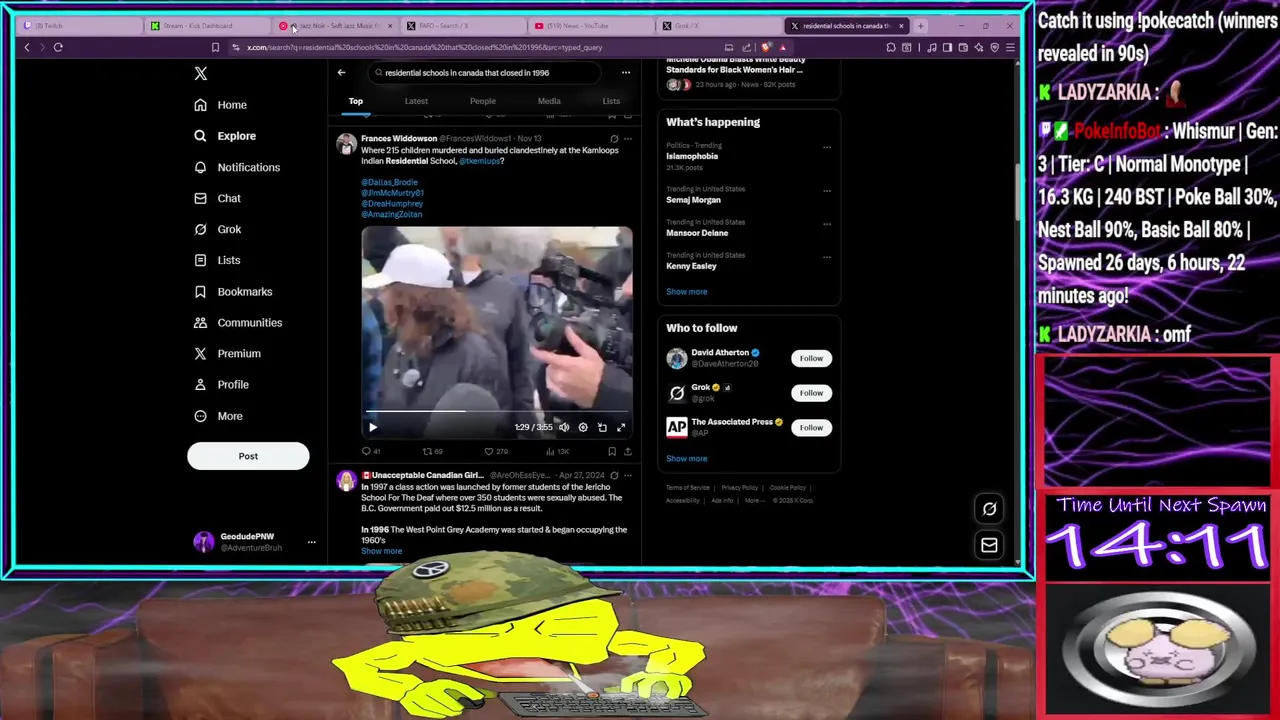Switch to Latest search tab

pos(416,101)
